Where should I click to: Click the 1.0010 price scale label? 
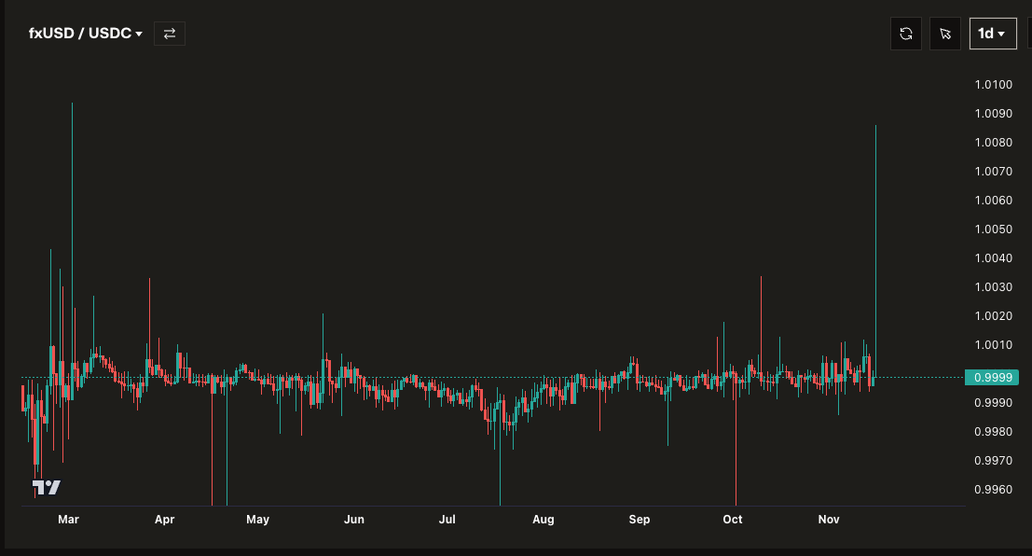click(993, 345)
